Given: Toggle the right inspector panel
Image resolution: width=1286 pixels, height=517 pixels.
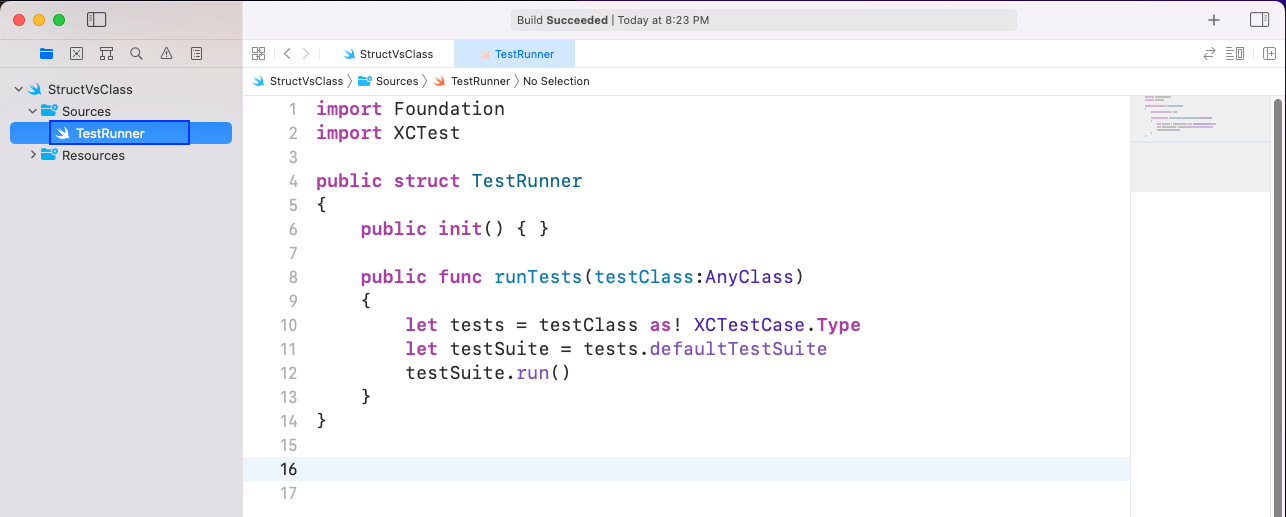Looking at the screenshot, I should click(1259, 20).
